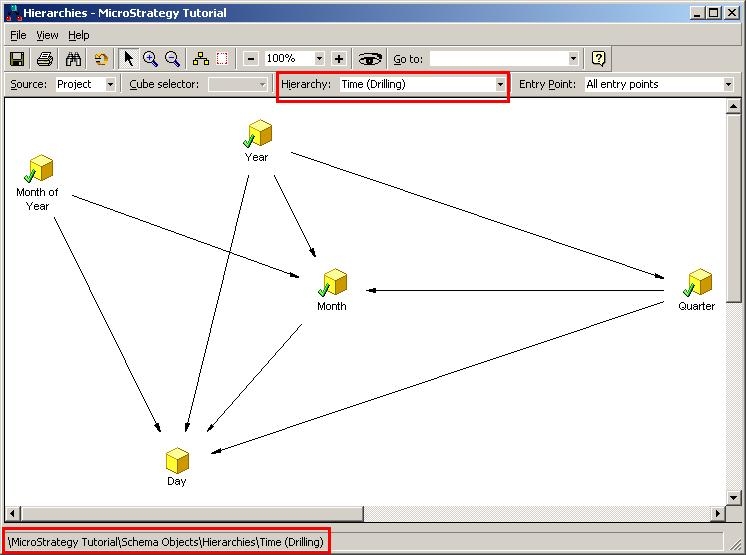
Task: Expand the 100% zoom level dropdown
Action: coord(319,59)
